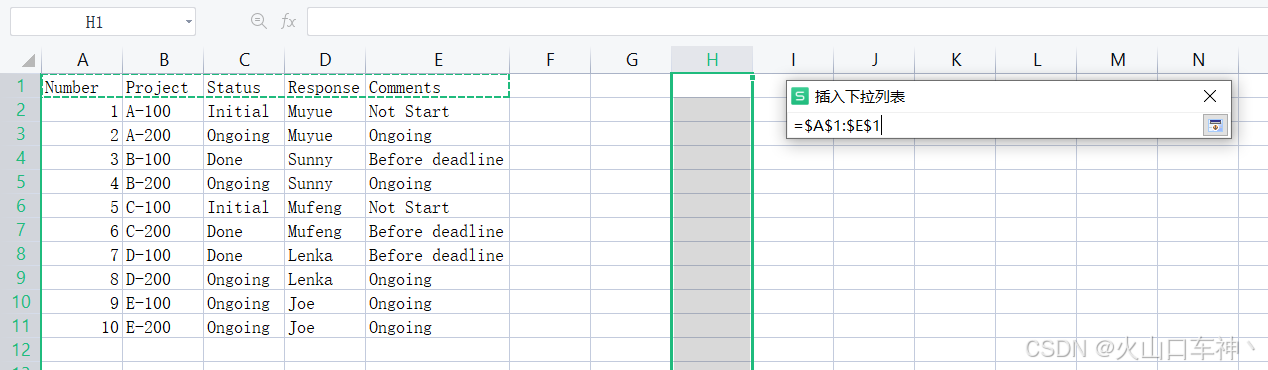The height and width of the screenshot is (370, 1268).
Task: Select column E header
Action: 438,60
